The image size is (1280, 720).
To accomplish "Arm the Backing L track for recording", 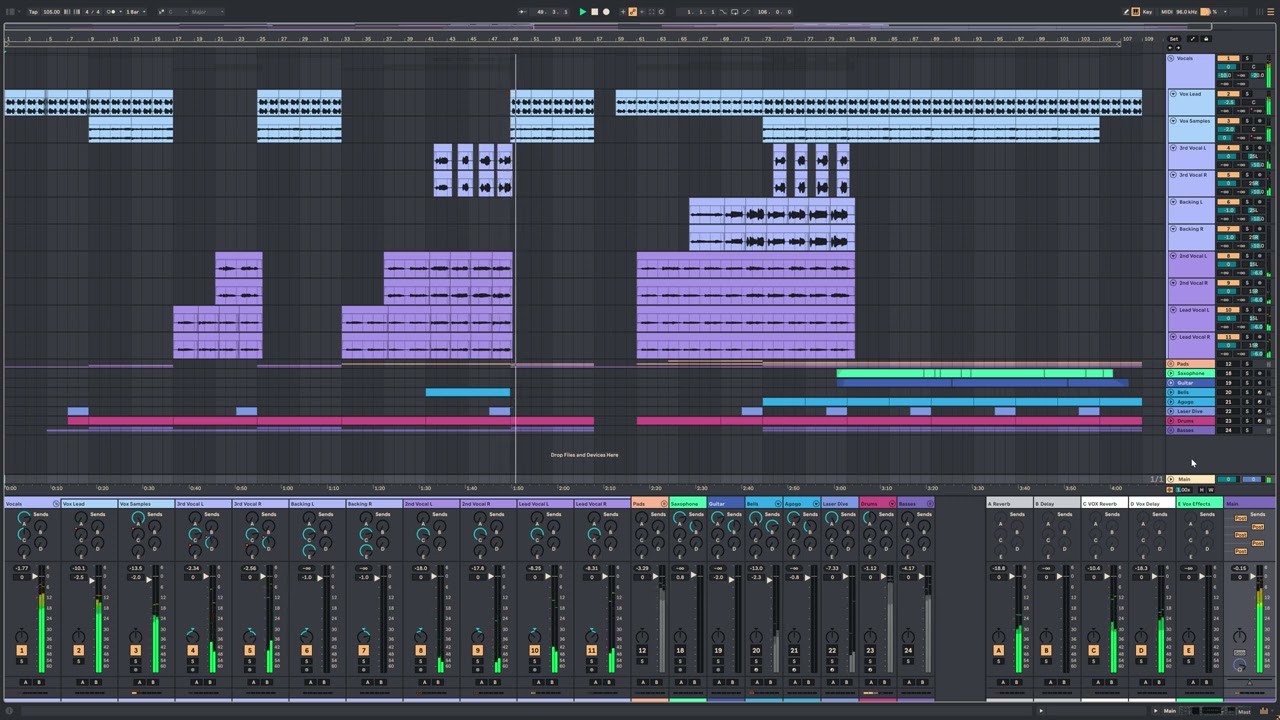I will 306,670.
